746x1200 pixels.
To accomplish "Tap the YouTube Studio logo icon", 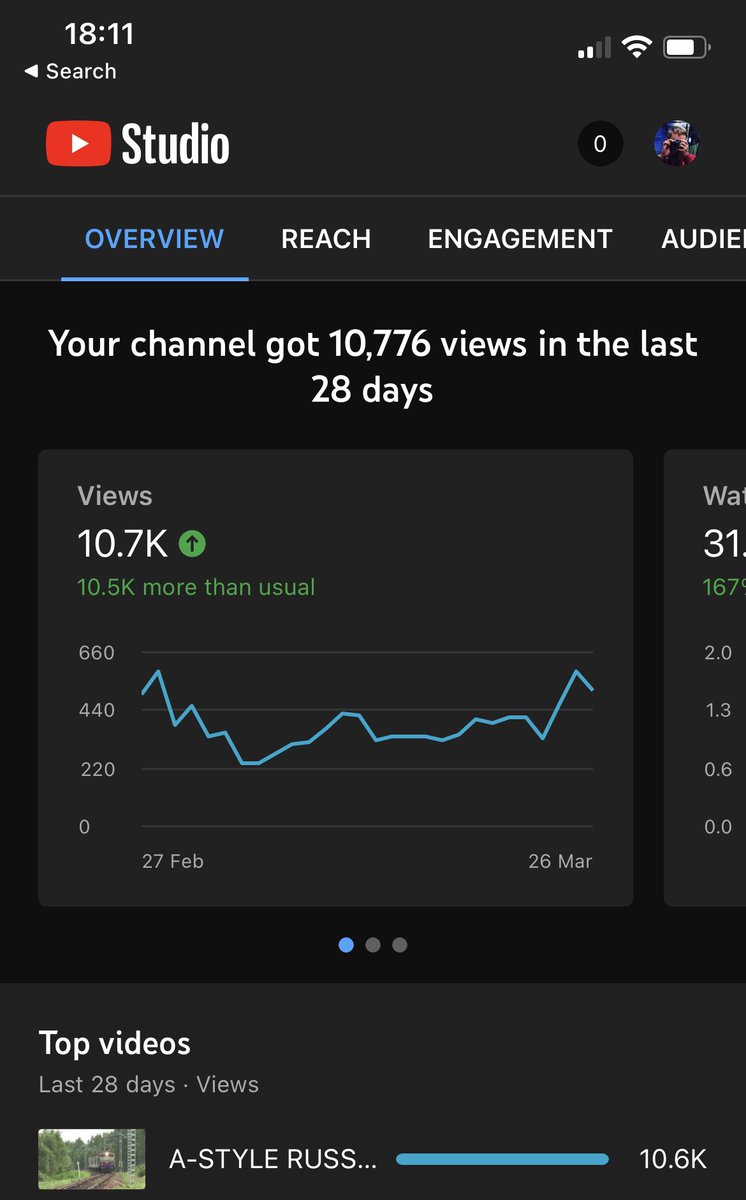I will 78,144.
